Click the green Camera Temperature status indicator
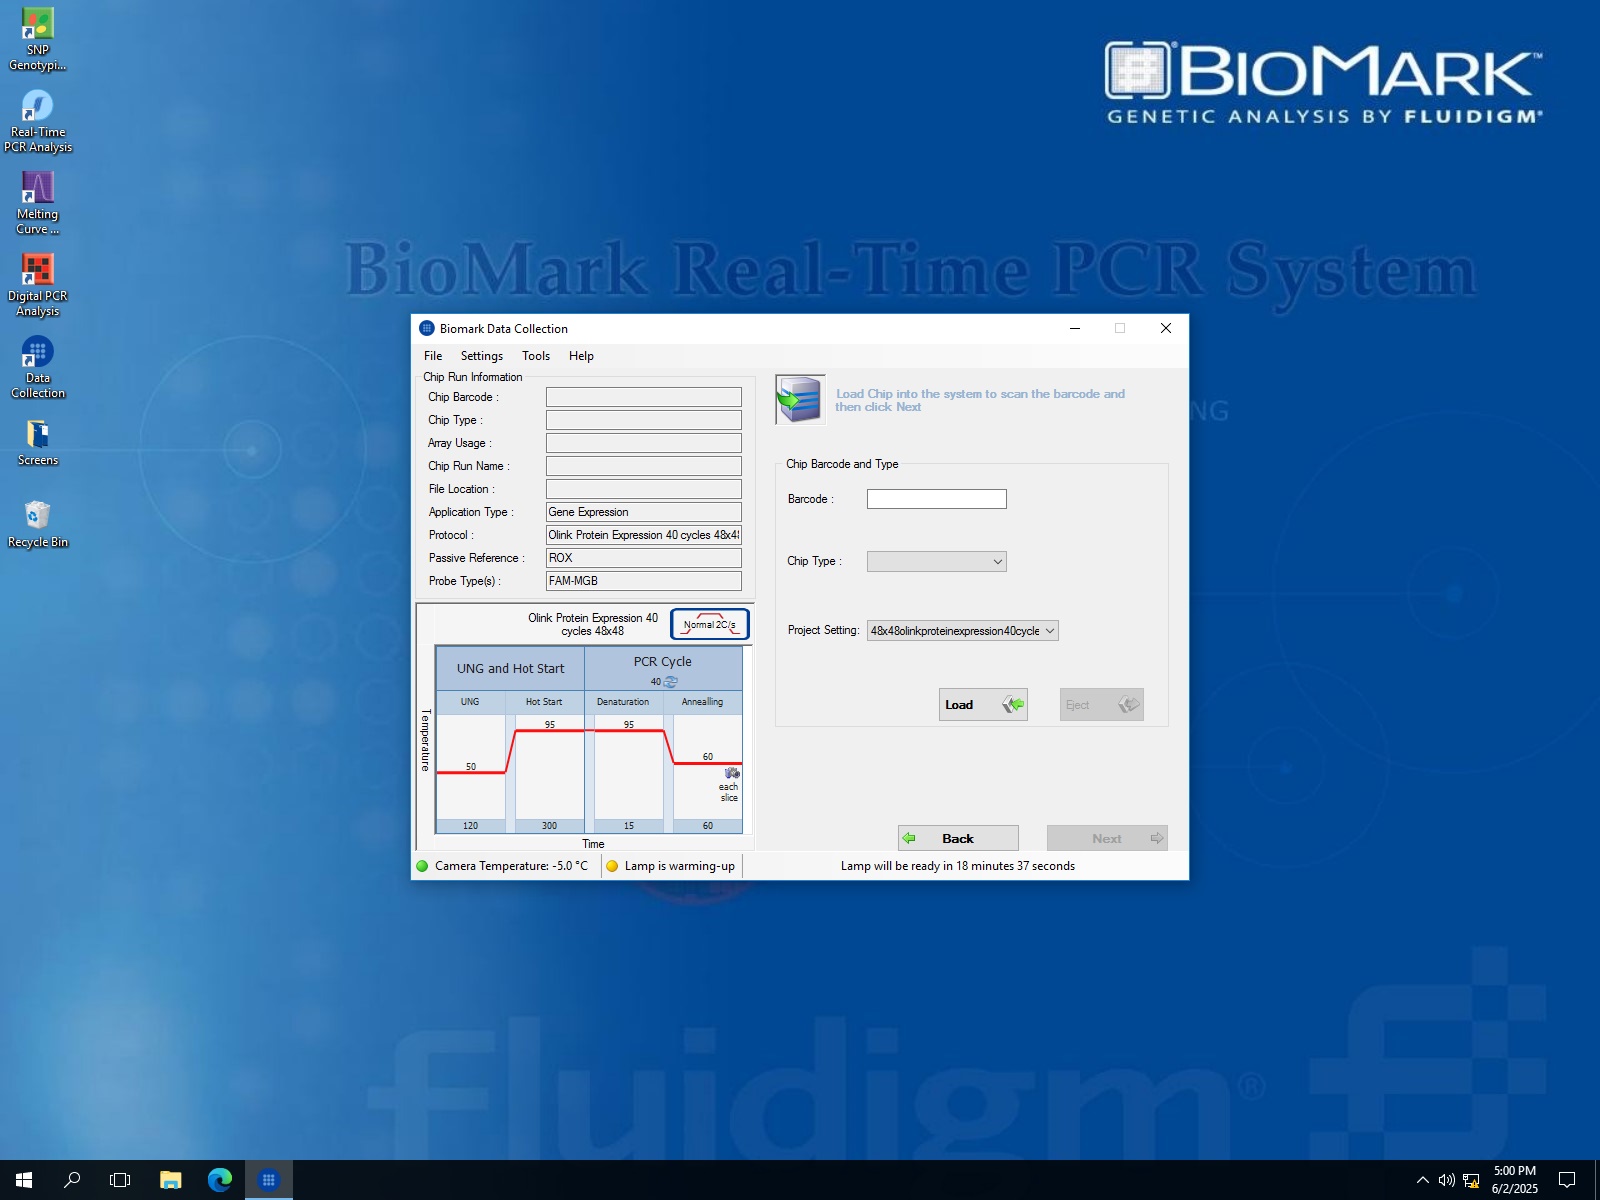The width and height of the screenshot is (1600, 1200). tap(423, 866)
